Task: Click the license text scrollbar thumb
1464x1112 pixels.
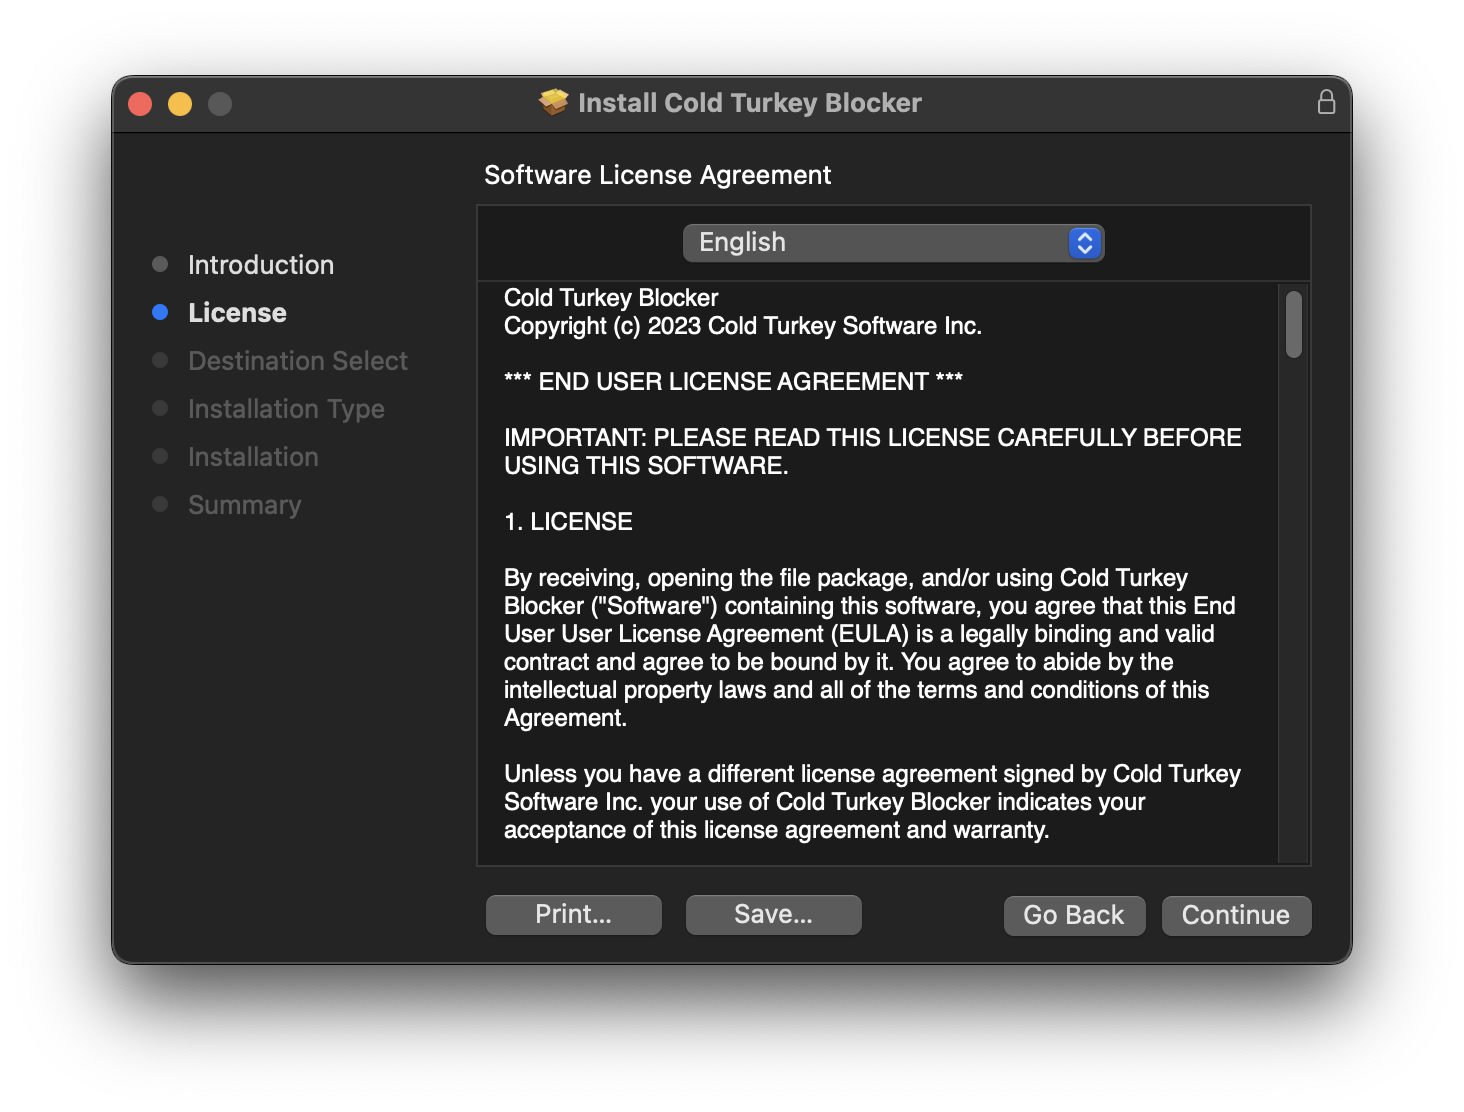Action: pyautogui.click(x=1294, y=324)
